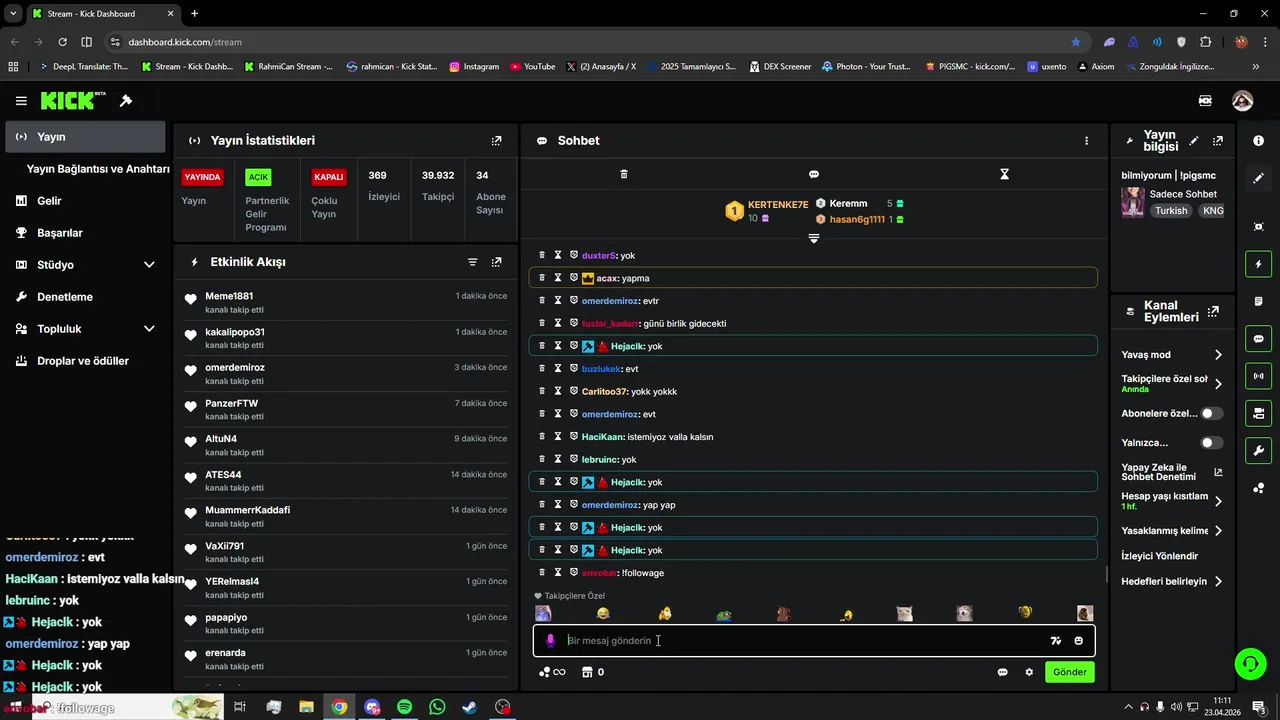Click the shield icon beside Carlitoo37
The width and height of the screenshot is (1280, 720).
[574, 391]
